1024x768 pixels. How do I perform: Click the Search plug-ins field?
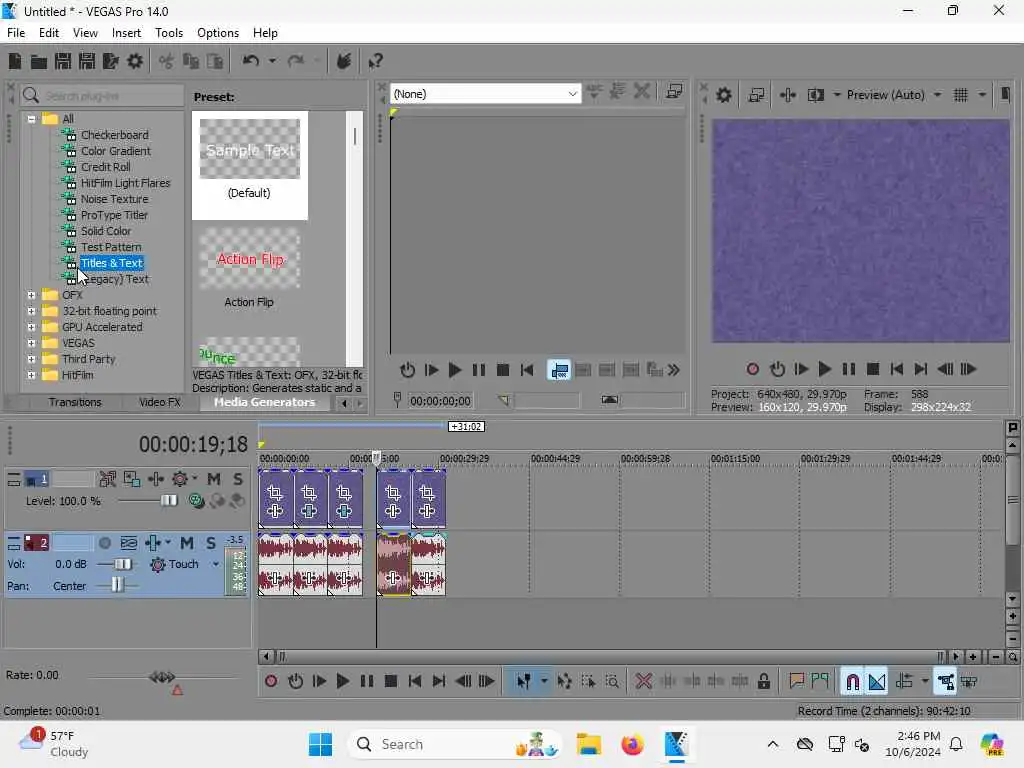click(102, 96)
